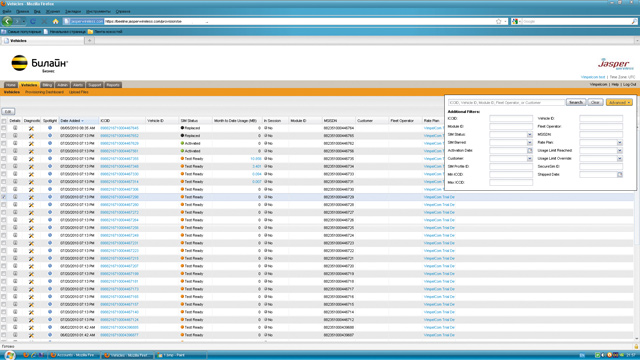Viewport: 640px width, 360px height.
Task: Open details icon of the highlighted checked row
Action: 15,197
